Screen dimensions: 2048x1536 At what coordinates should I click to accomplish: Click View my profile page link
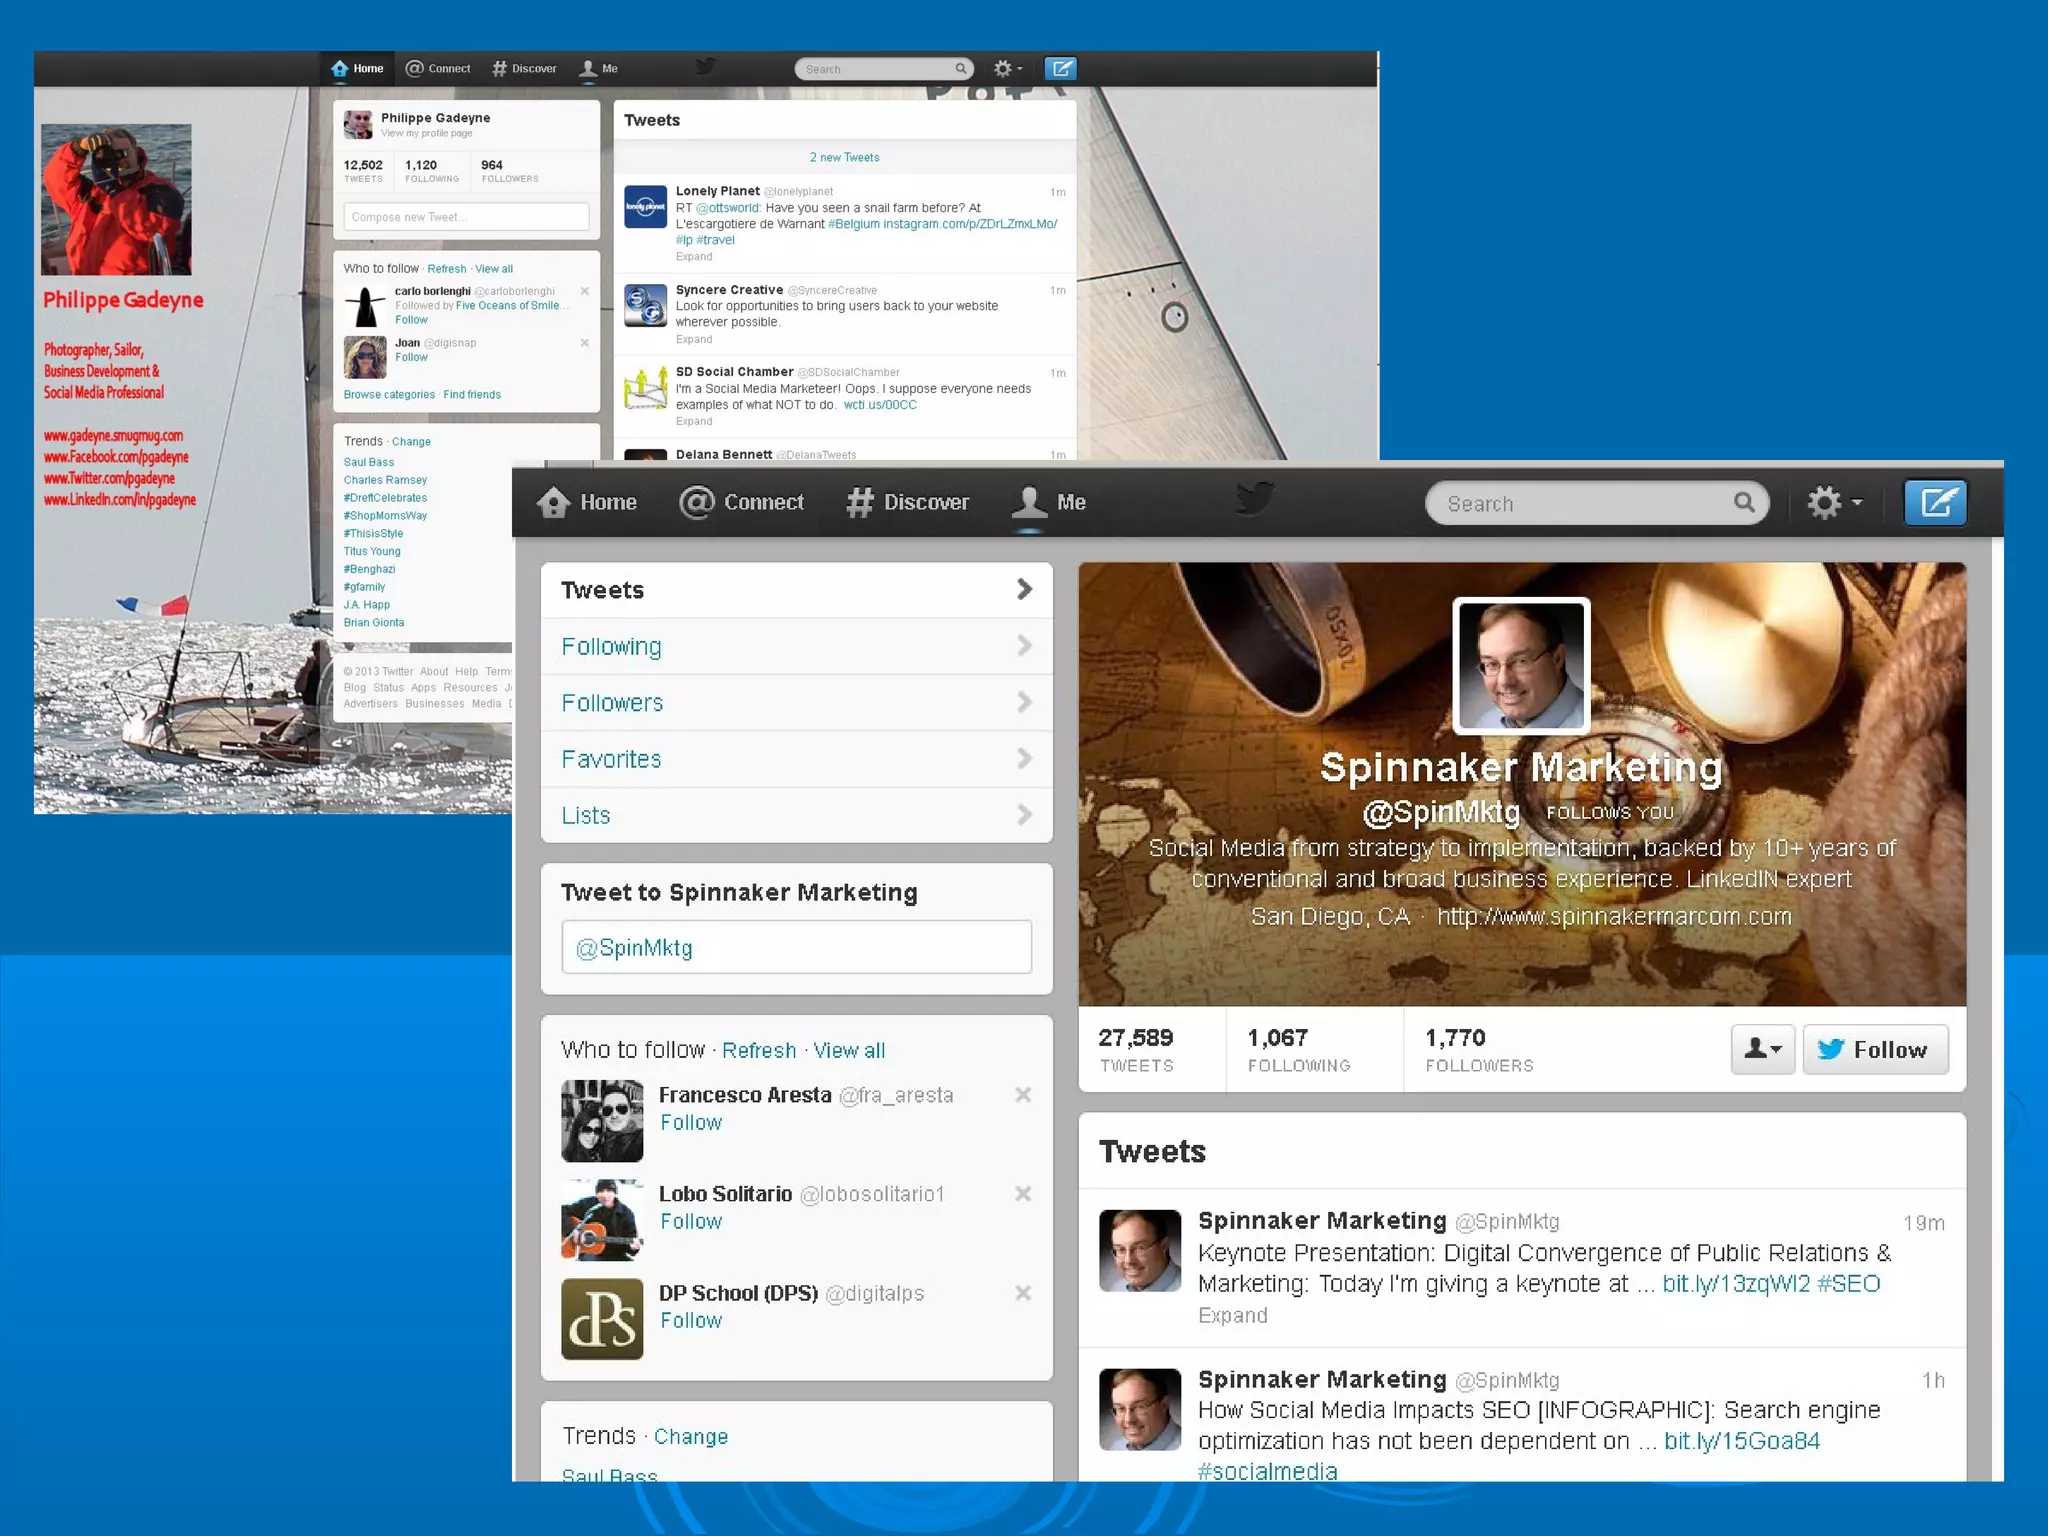(x=426, y=133)
